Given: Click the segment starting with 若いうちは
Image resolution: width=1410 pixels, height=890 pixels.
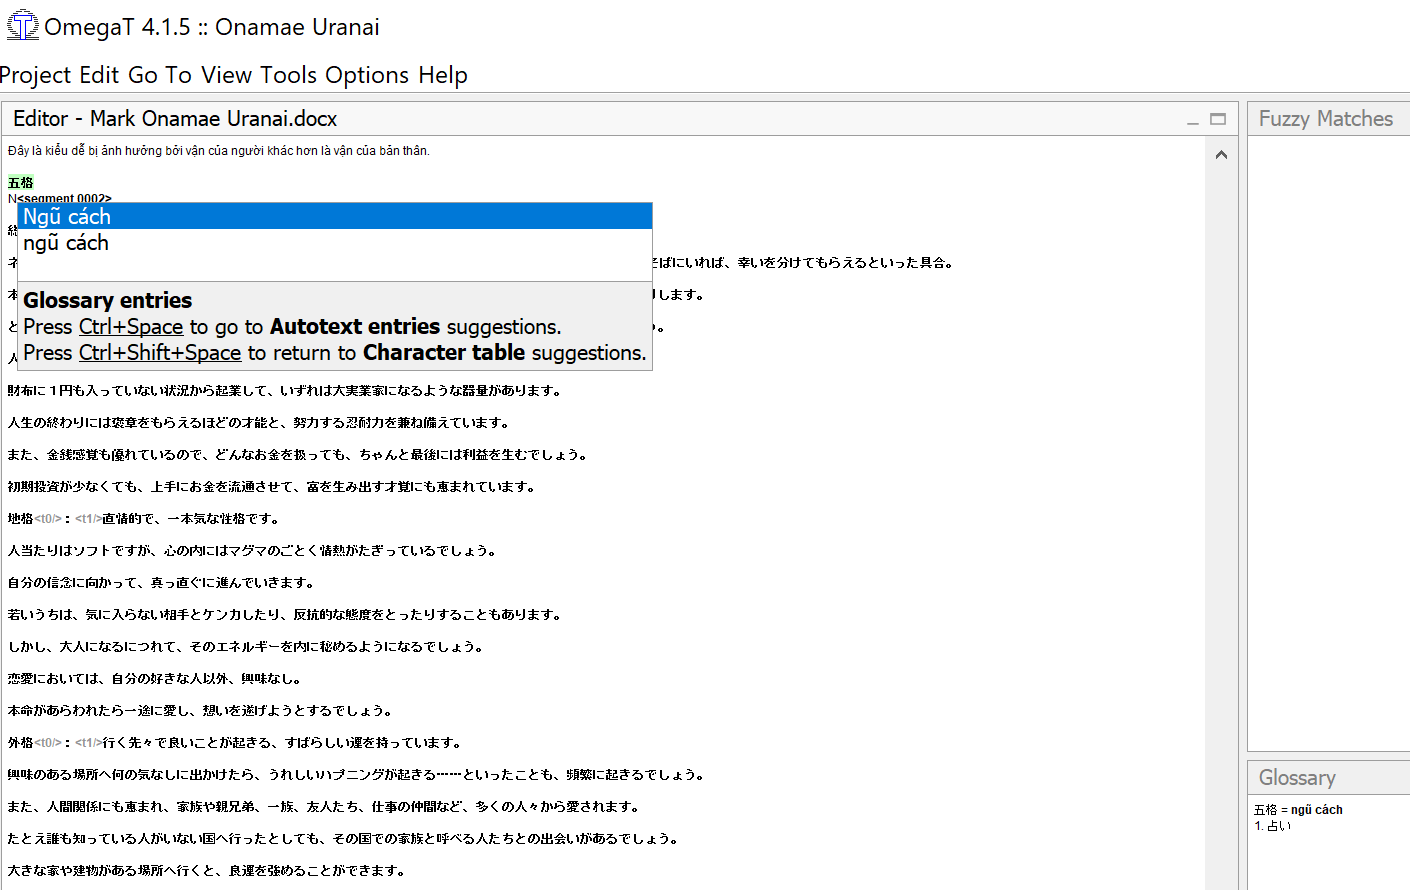Looking at the screenshot, I should click(284, 615).
